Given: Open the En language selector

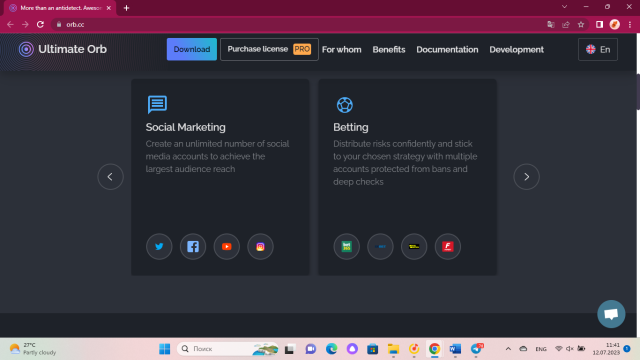Looking at the screenshot, I should click(x=598, y=49).
